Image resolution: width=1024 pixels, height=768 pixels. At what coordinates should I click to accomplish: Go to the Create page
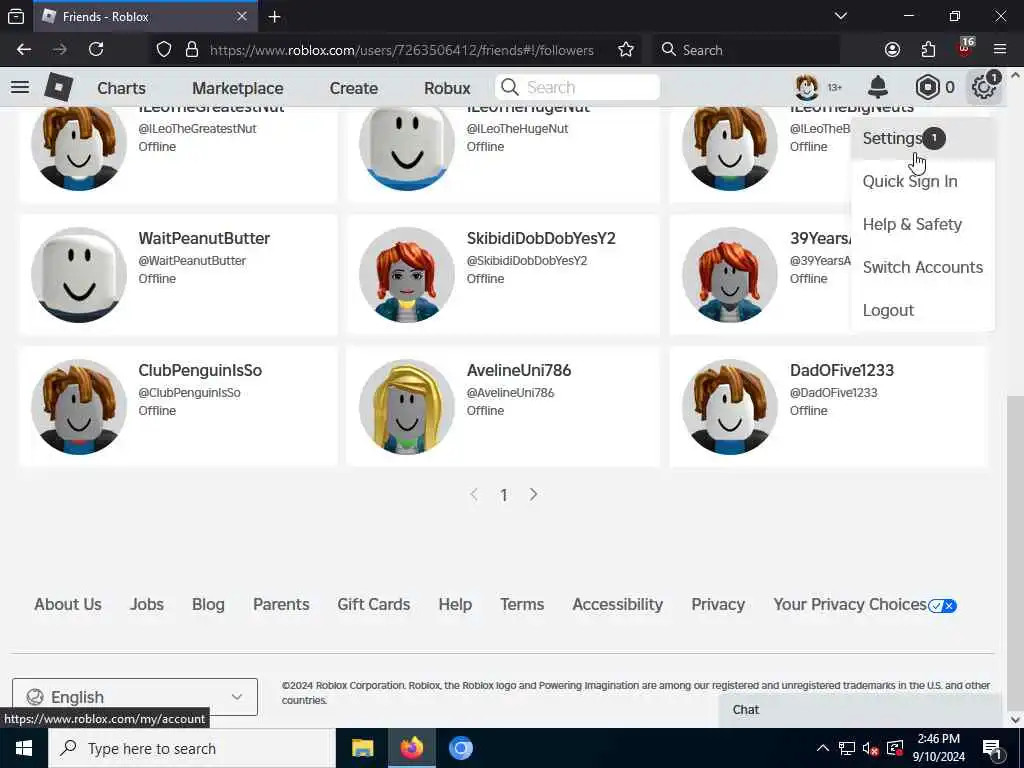pyautogui.click(x=353, y=88)
